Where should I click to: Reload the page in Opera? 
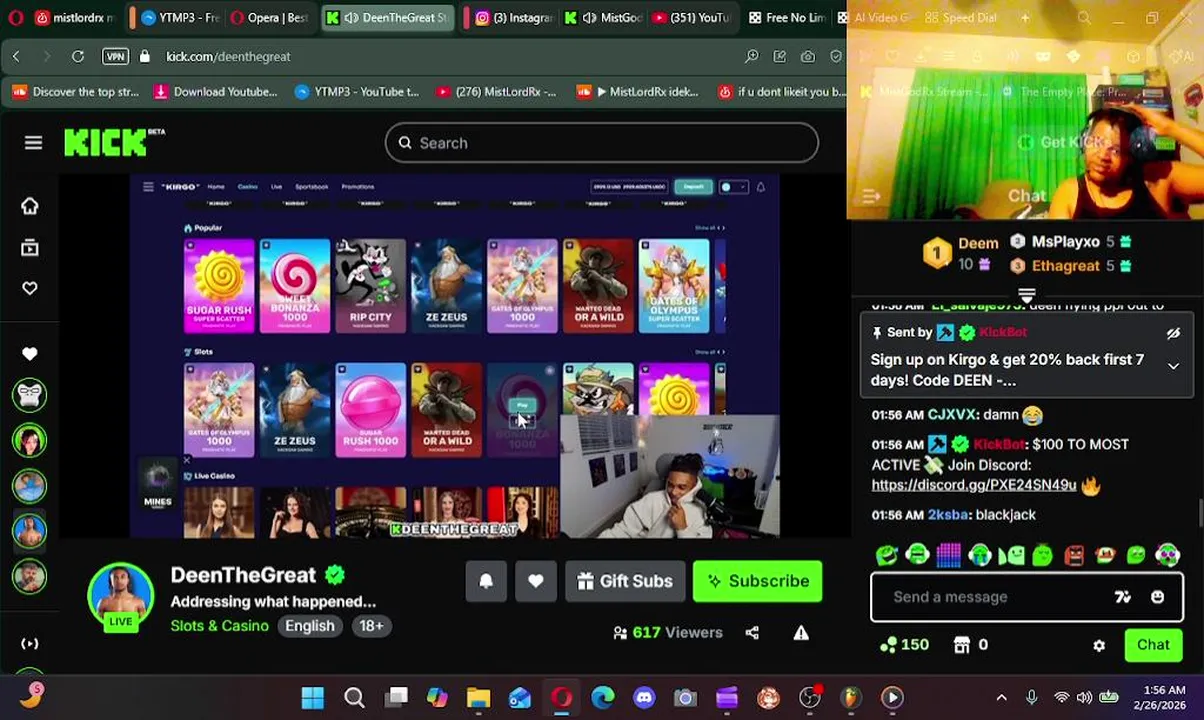click(77, 56)
